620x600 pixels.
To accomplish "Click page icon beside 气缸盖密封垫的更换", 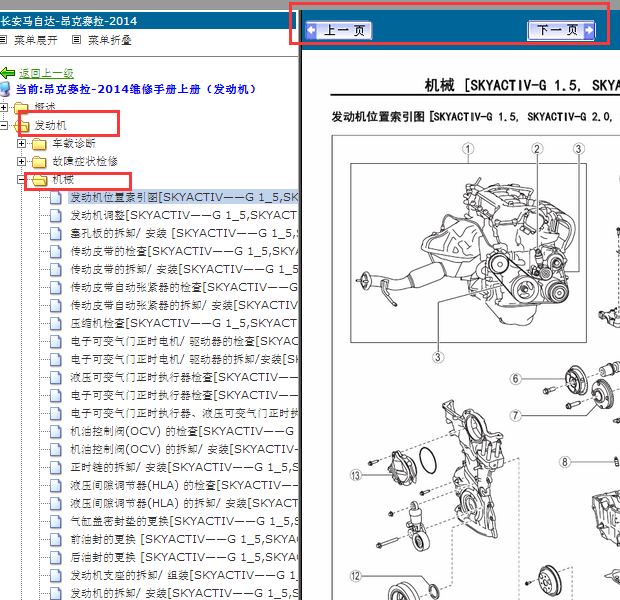I will click(x=56, y=522).
